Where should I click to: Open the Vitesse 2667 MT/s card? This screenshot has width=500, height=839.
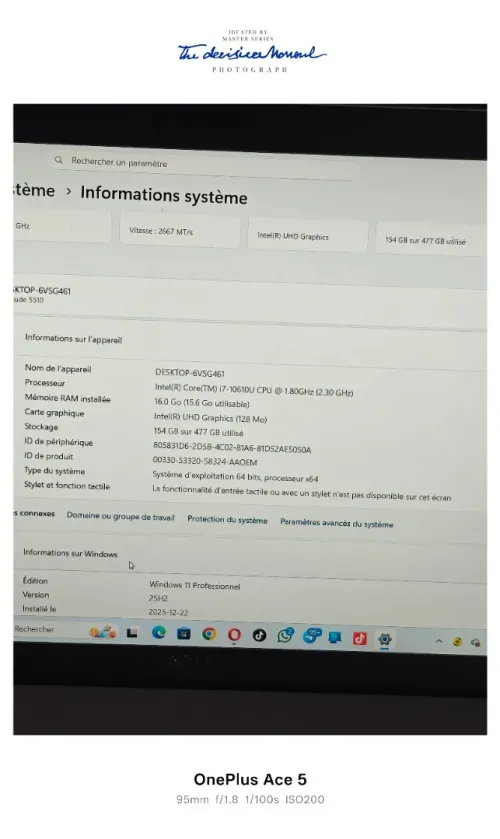pyautogui.click(x=180, y=231)
